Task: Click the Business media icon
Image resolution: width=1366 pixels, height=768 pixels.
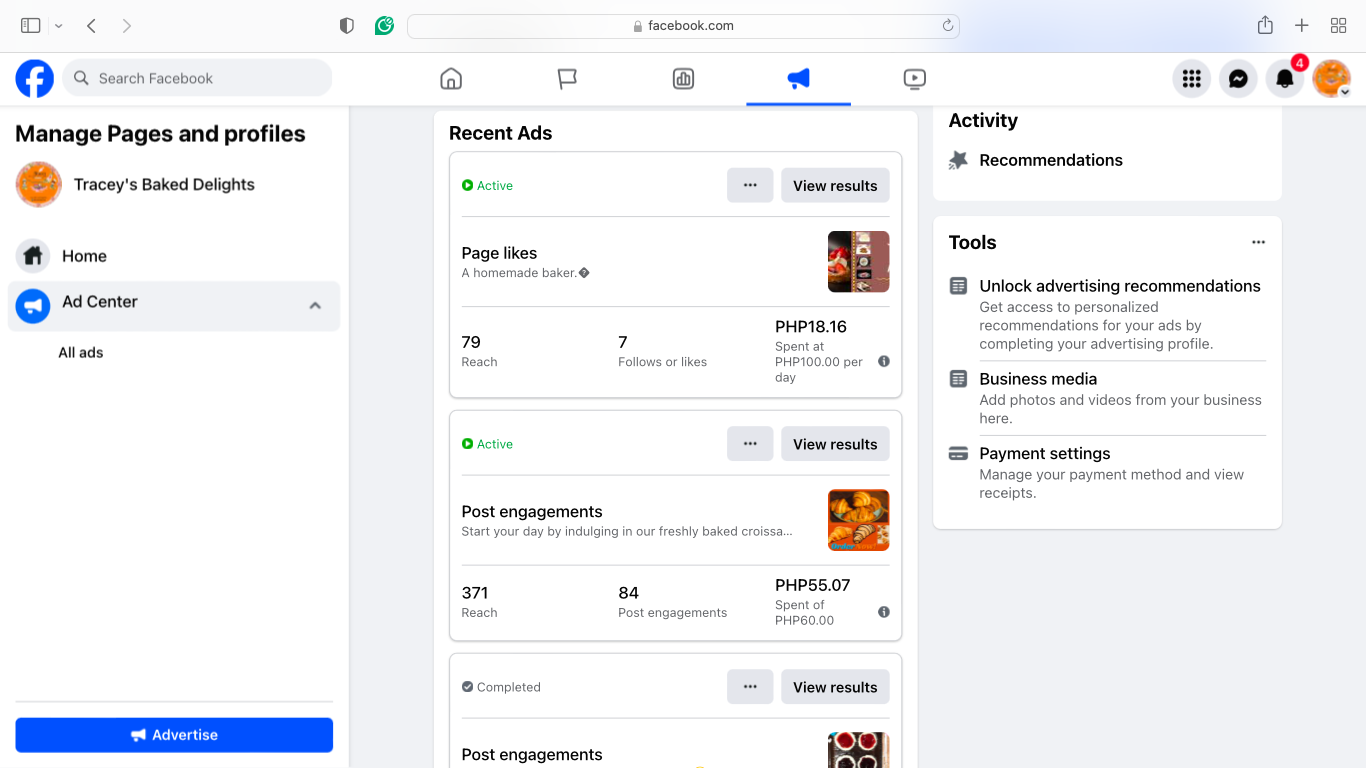Action: point(958,379)
